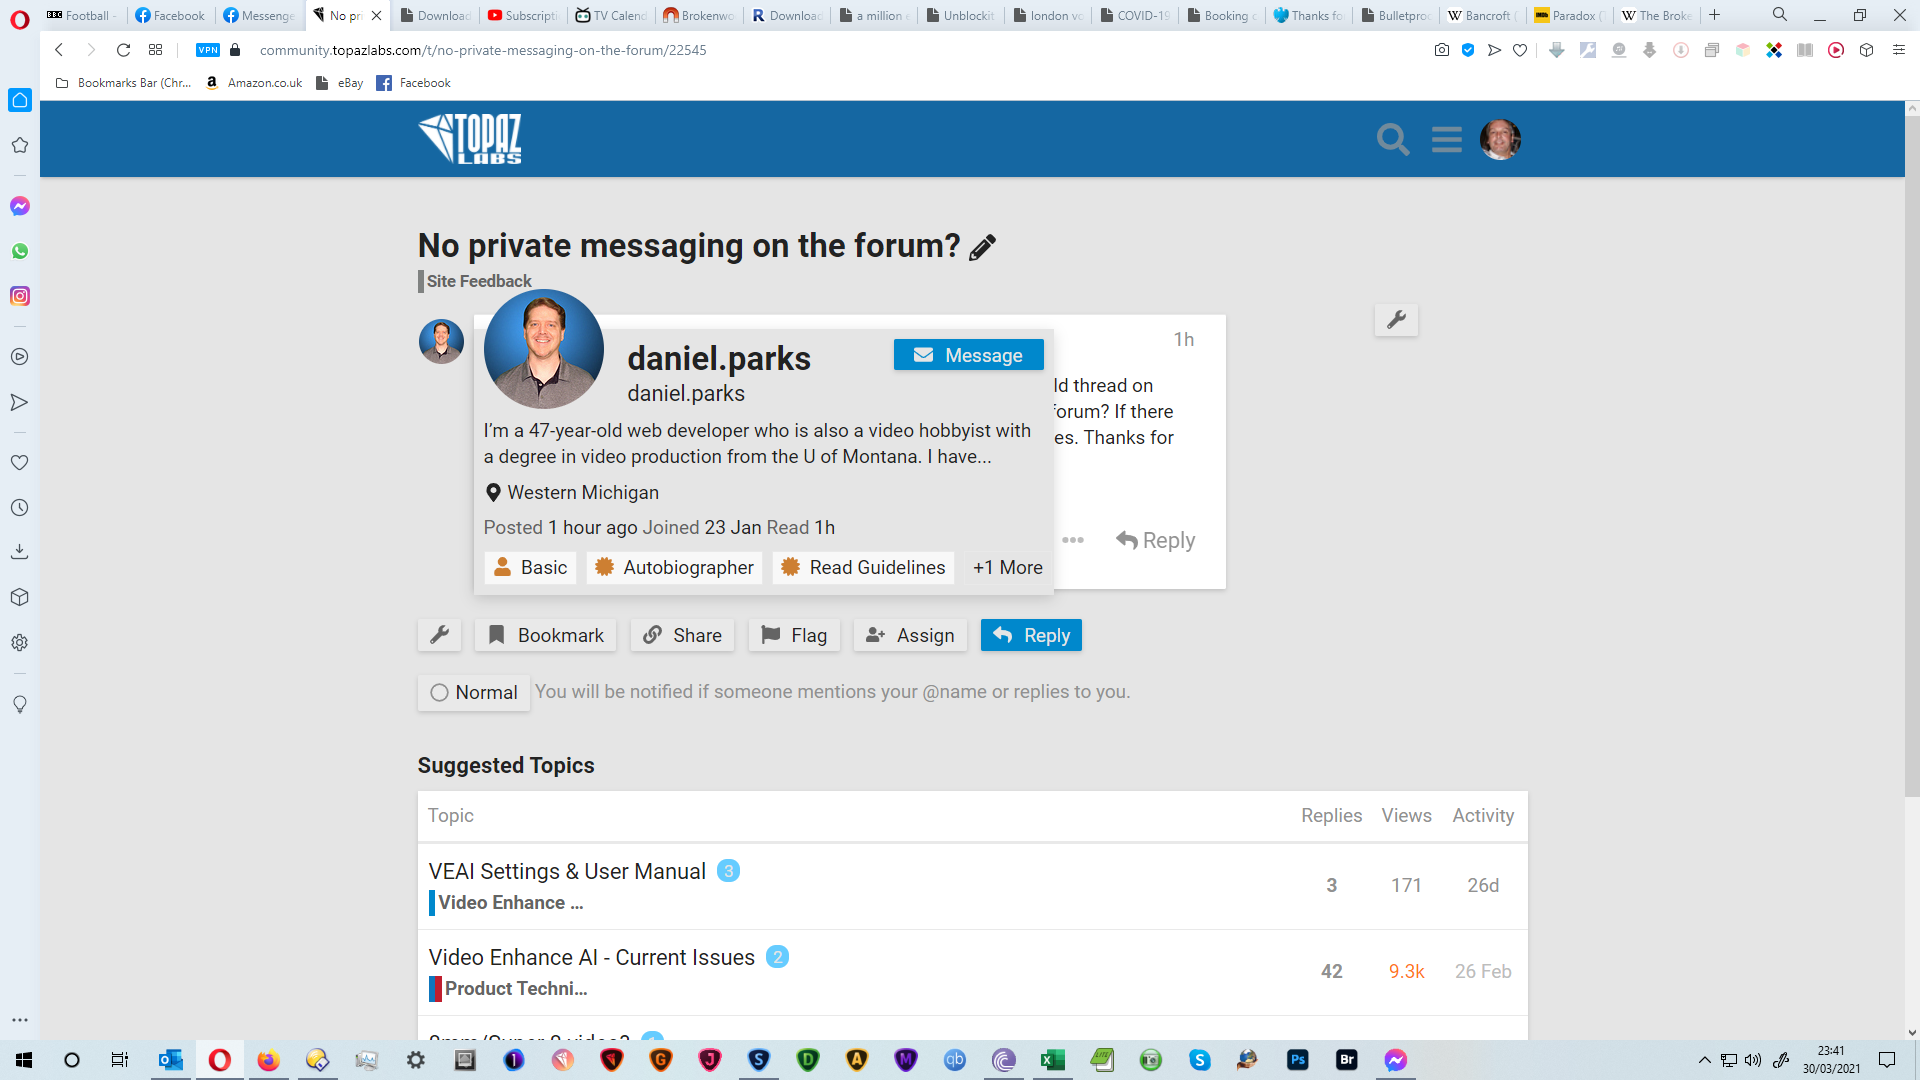The height and width of the screenshot is (1080, 1920).
Task: Open topic admin wrench next to Bookmark
Action: (439, 635)
